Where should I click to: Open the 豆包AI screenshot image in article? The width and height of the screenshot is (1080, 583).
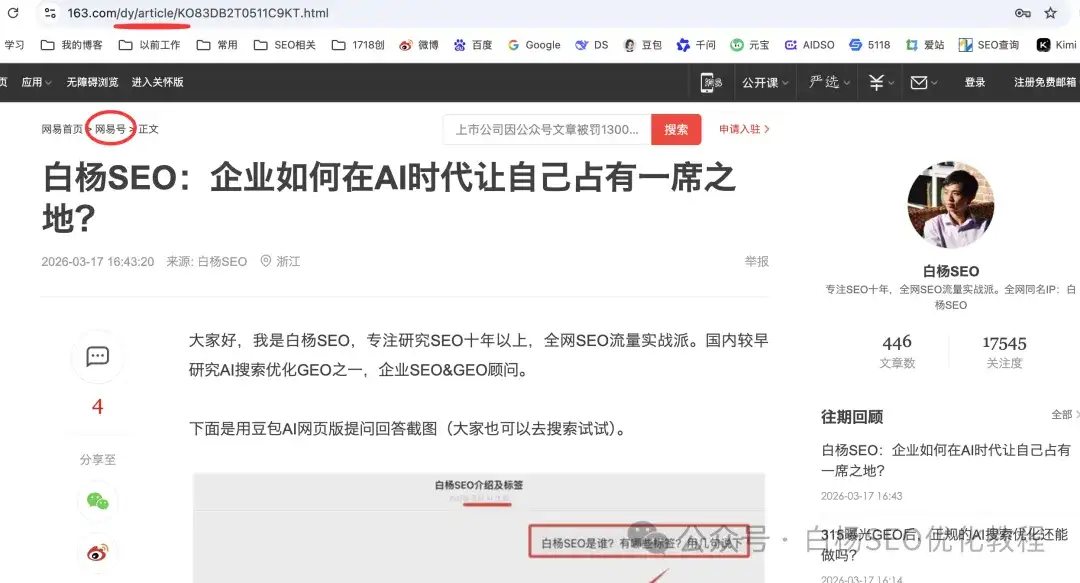479,528
